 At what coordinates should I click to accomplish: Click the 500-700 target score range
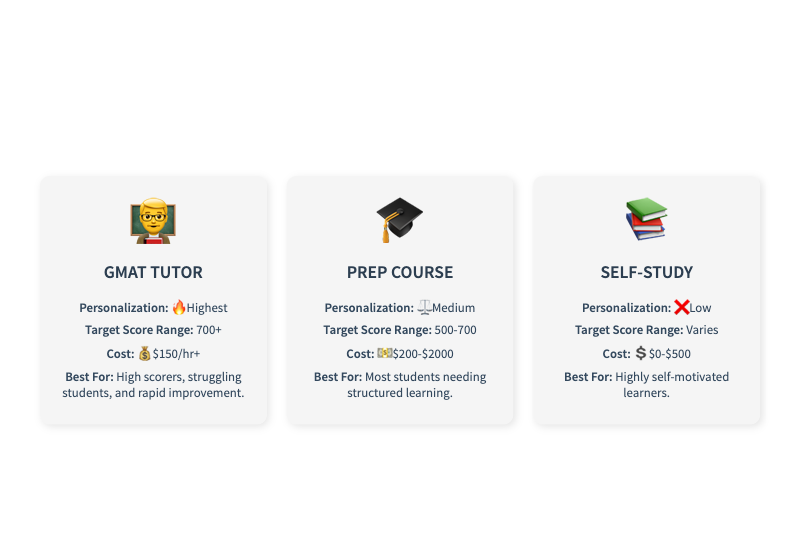pos(455,330)
